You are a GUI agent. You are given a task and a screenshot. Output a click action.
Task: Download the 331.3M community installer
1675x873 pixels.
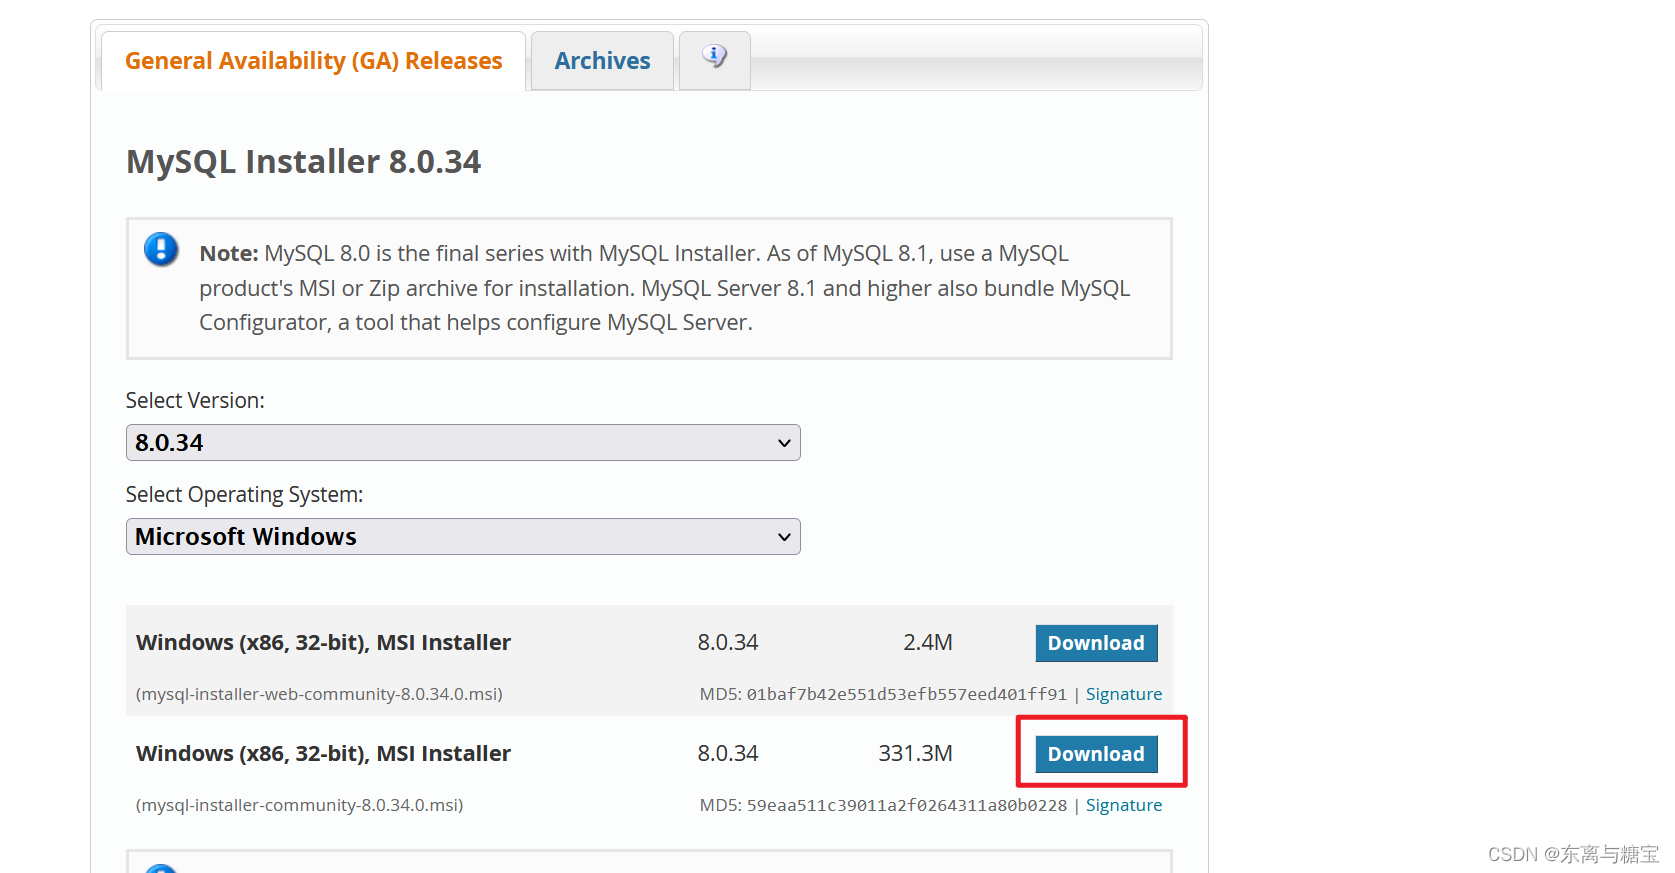[1096, 754]
